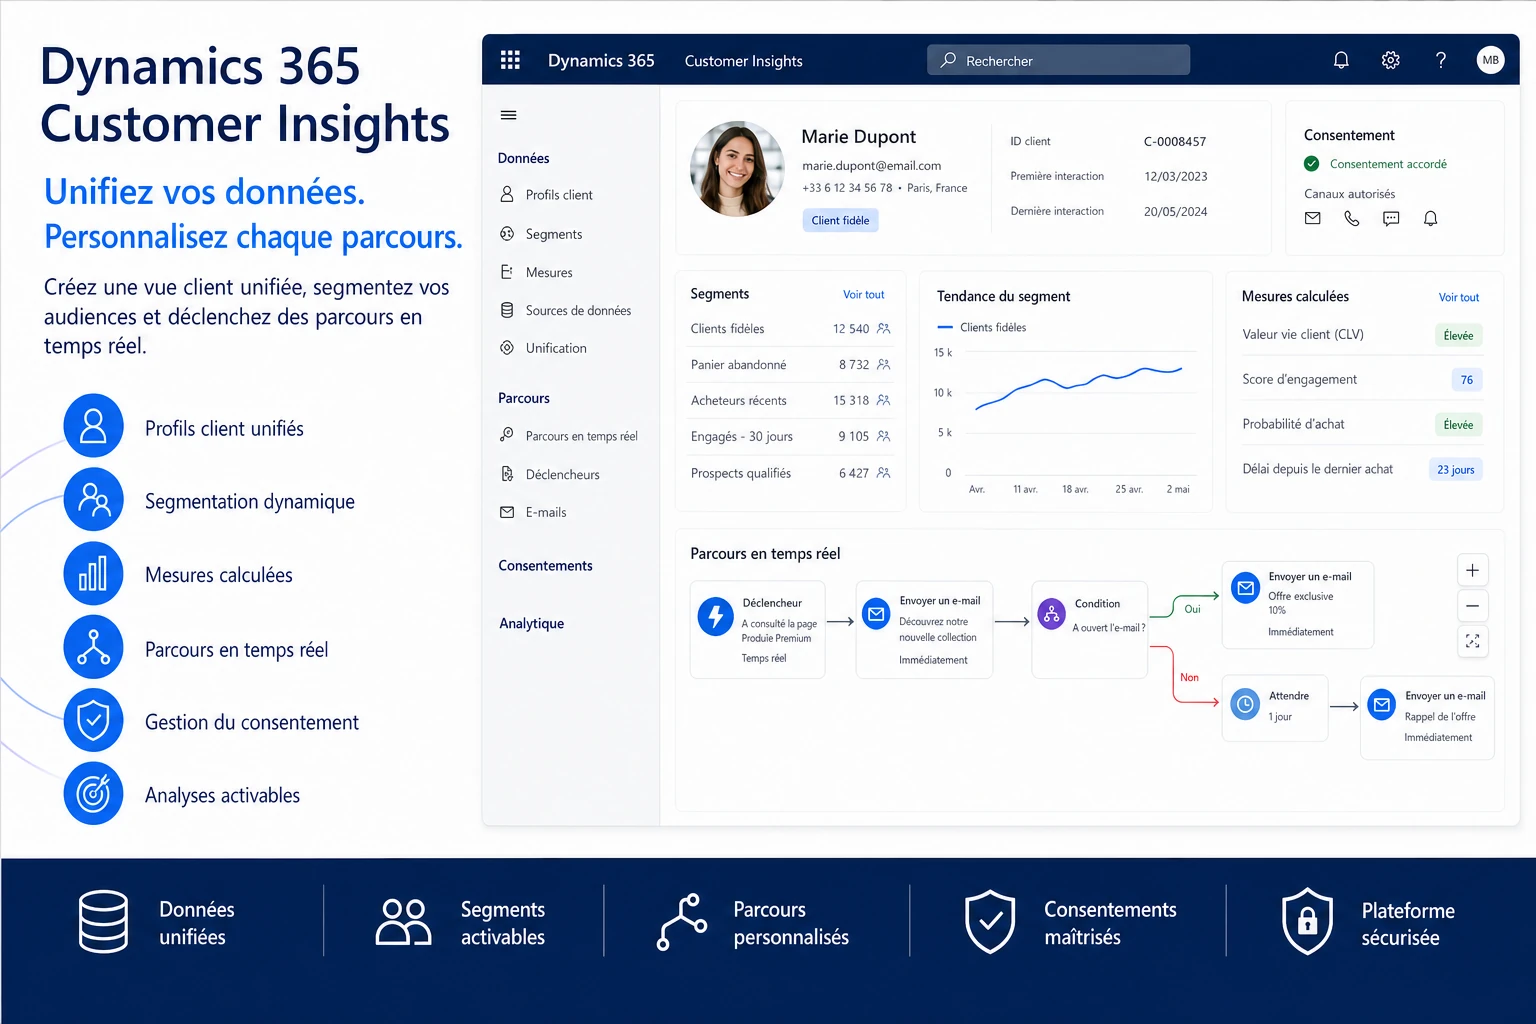Click Voir tout in Mesures calculées card
The height and width of the screenshot is (1024, 1536).
coord(1459,297)
